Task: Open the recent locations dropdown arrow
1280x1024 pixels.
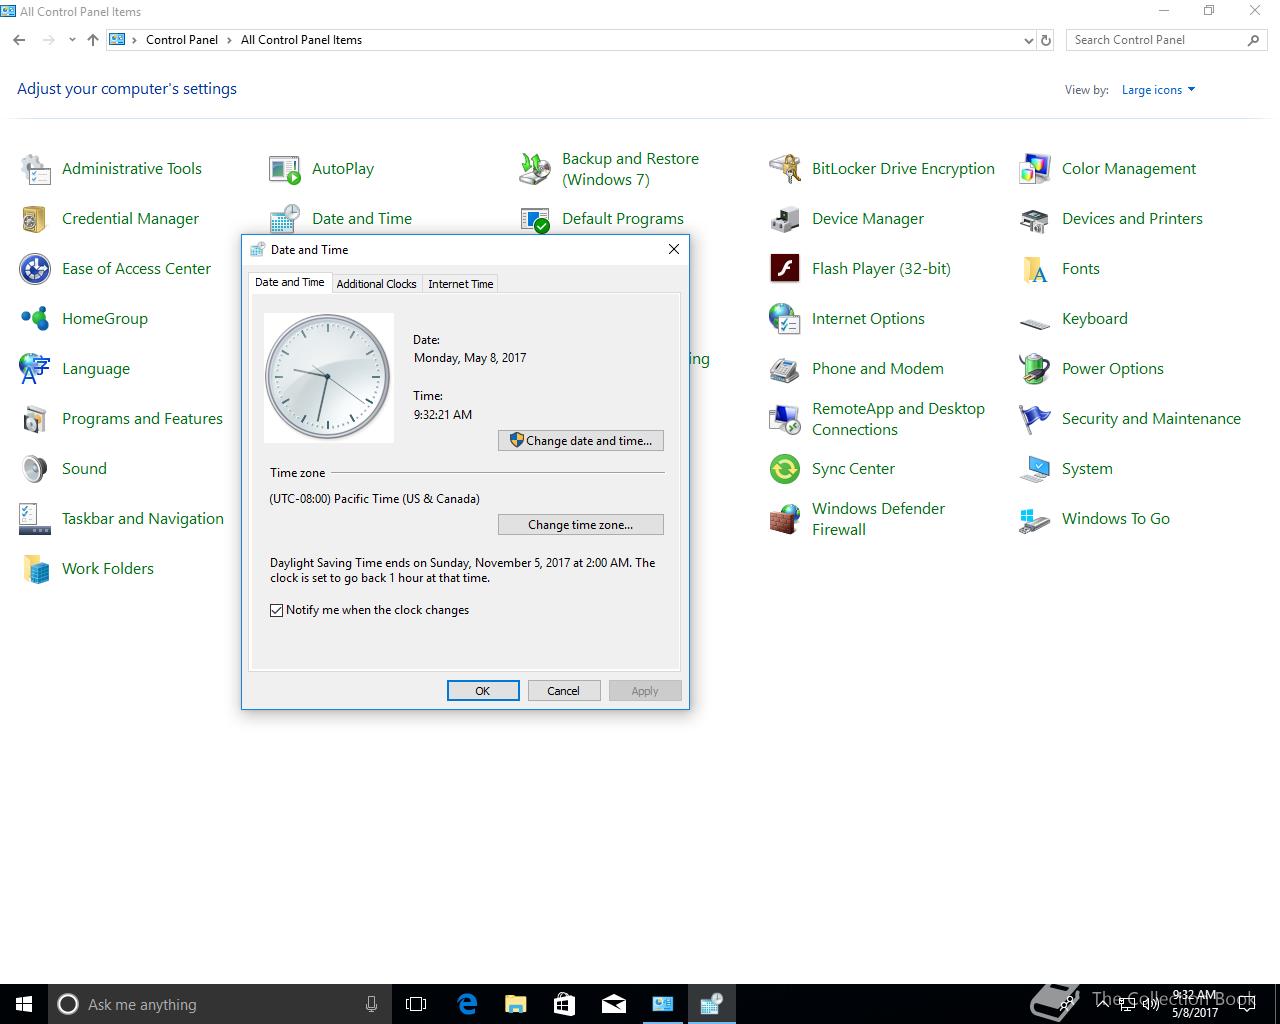Action: tap(72, 40)
